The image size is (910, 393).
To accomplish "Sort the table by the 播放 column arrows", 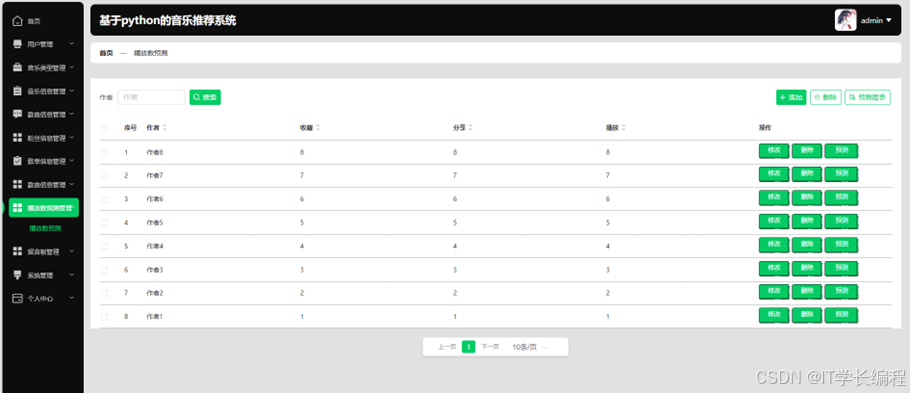I will coord(623,128).
